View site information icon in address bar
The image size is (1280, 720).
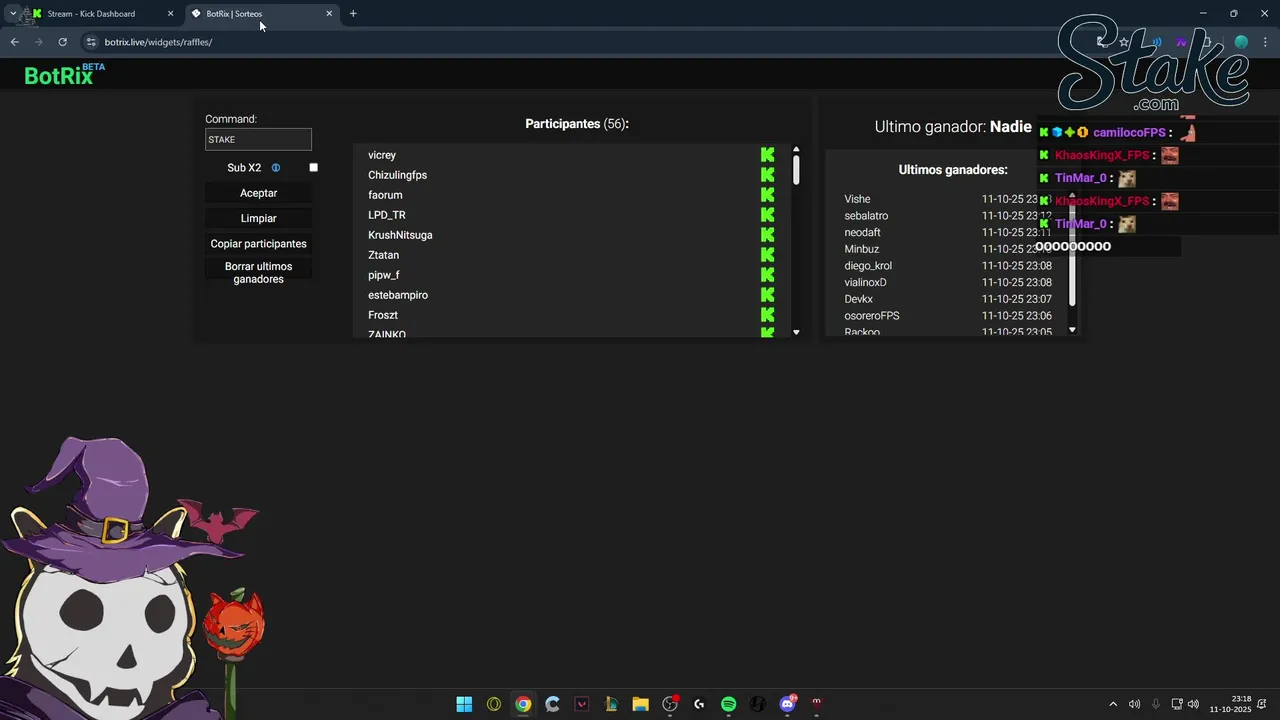point(91,42)
